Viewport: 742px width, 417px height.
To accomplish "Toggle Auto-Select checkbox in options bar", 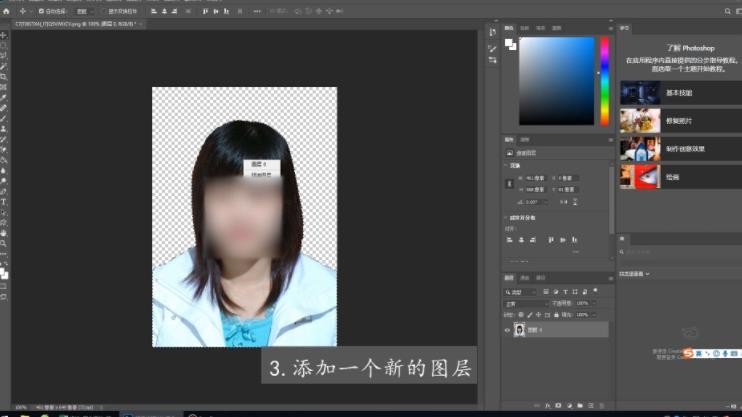I will [x=41, y=11].
